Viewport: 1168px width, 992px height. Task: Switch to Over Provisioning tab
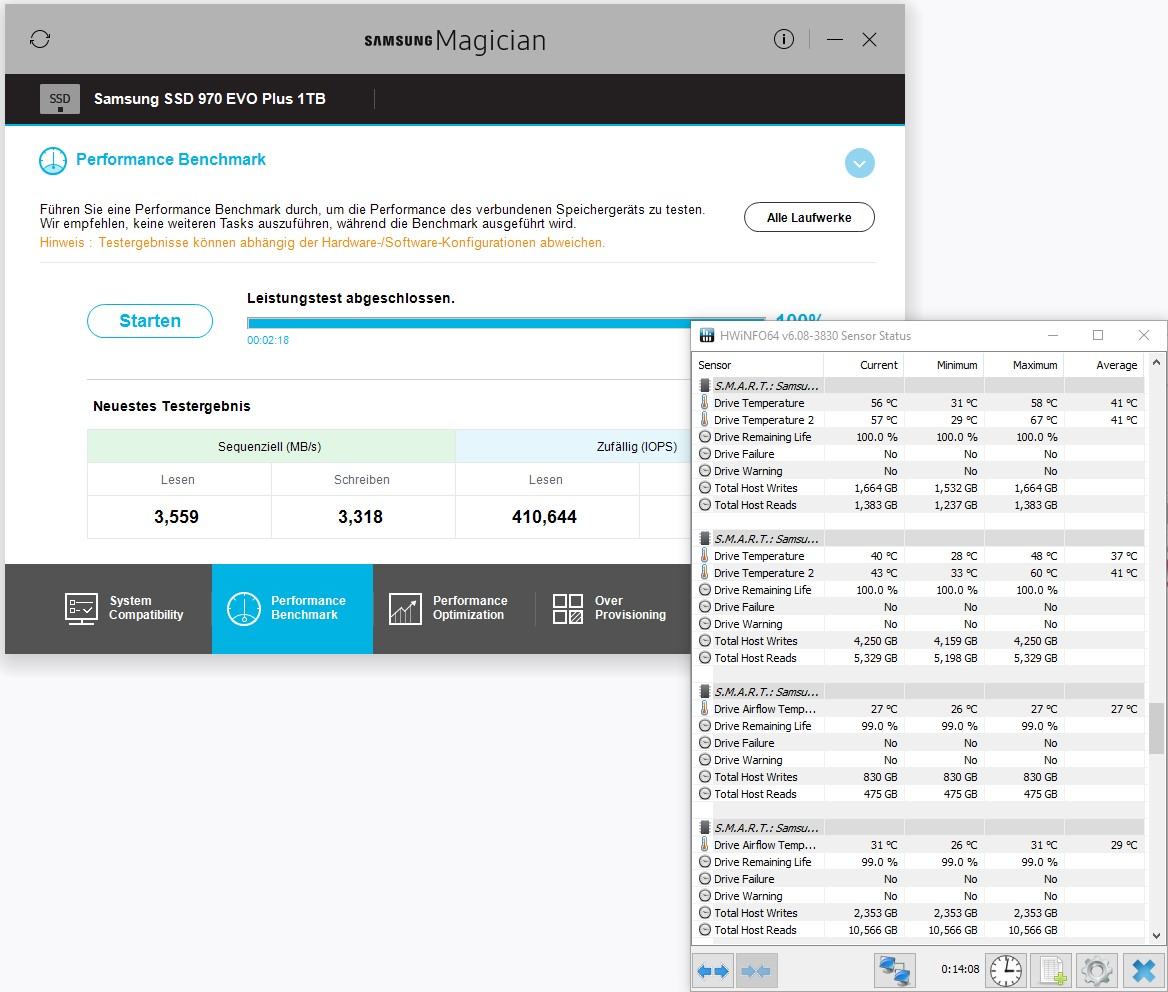coord(610,608)
